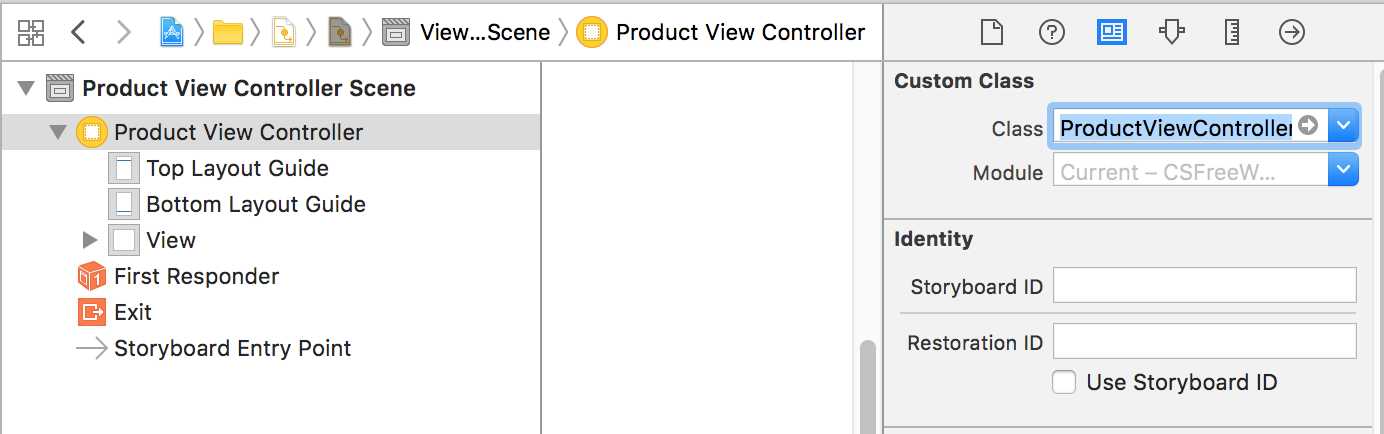The height and width of the screenshot is (434, 1384).
Task: Click the Restoration ID text field
Action: (x=1205, y=341)
